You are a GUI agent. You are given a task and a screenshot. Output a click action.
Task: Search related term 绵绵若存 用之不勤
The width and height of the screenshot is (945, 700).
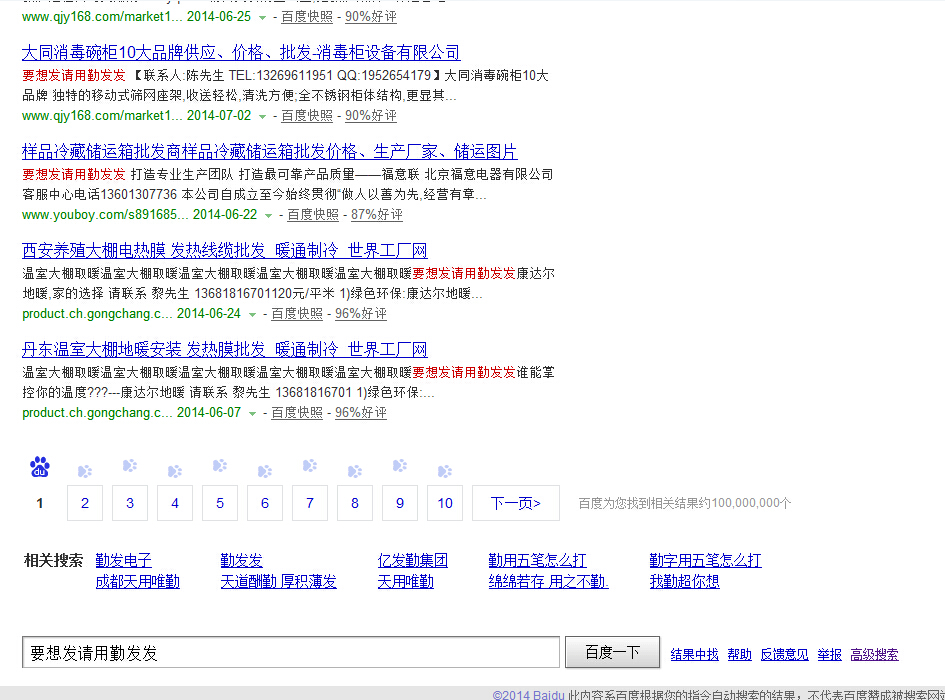point(548,582)
